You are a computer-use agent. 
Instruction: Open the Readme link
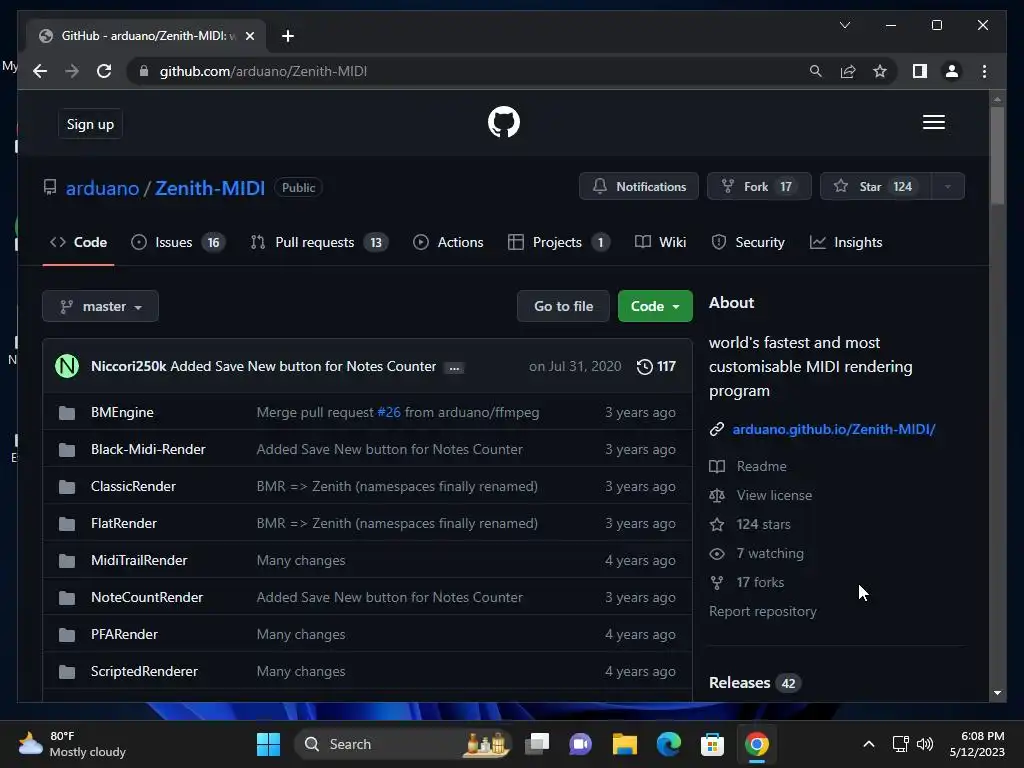pos(761,466)
